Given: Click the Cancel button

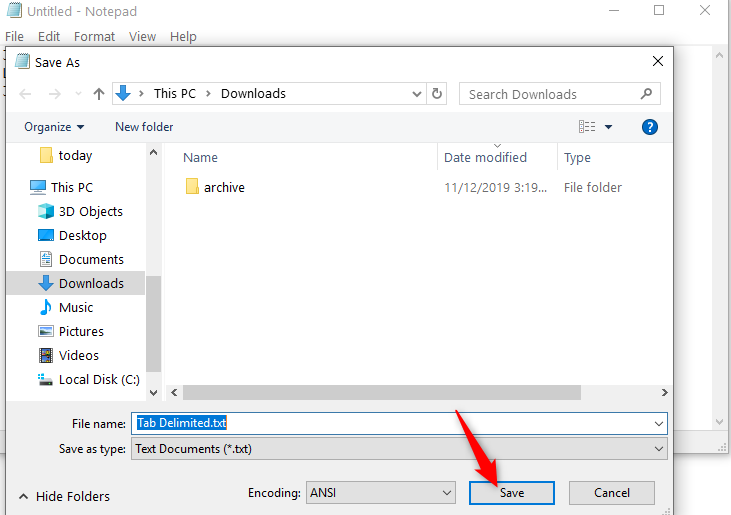Looking at the screenshot, I should pyautogui.click(x=612, y=493).
